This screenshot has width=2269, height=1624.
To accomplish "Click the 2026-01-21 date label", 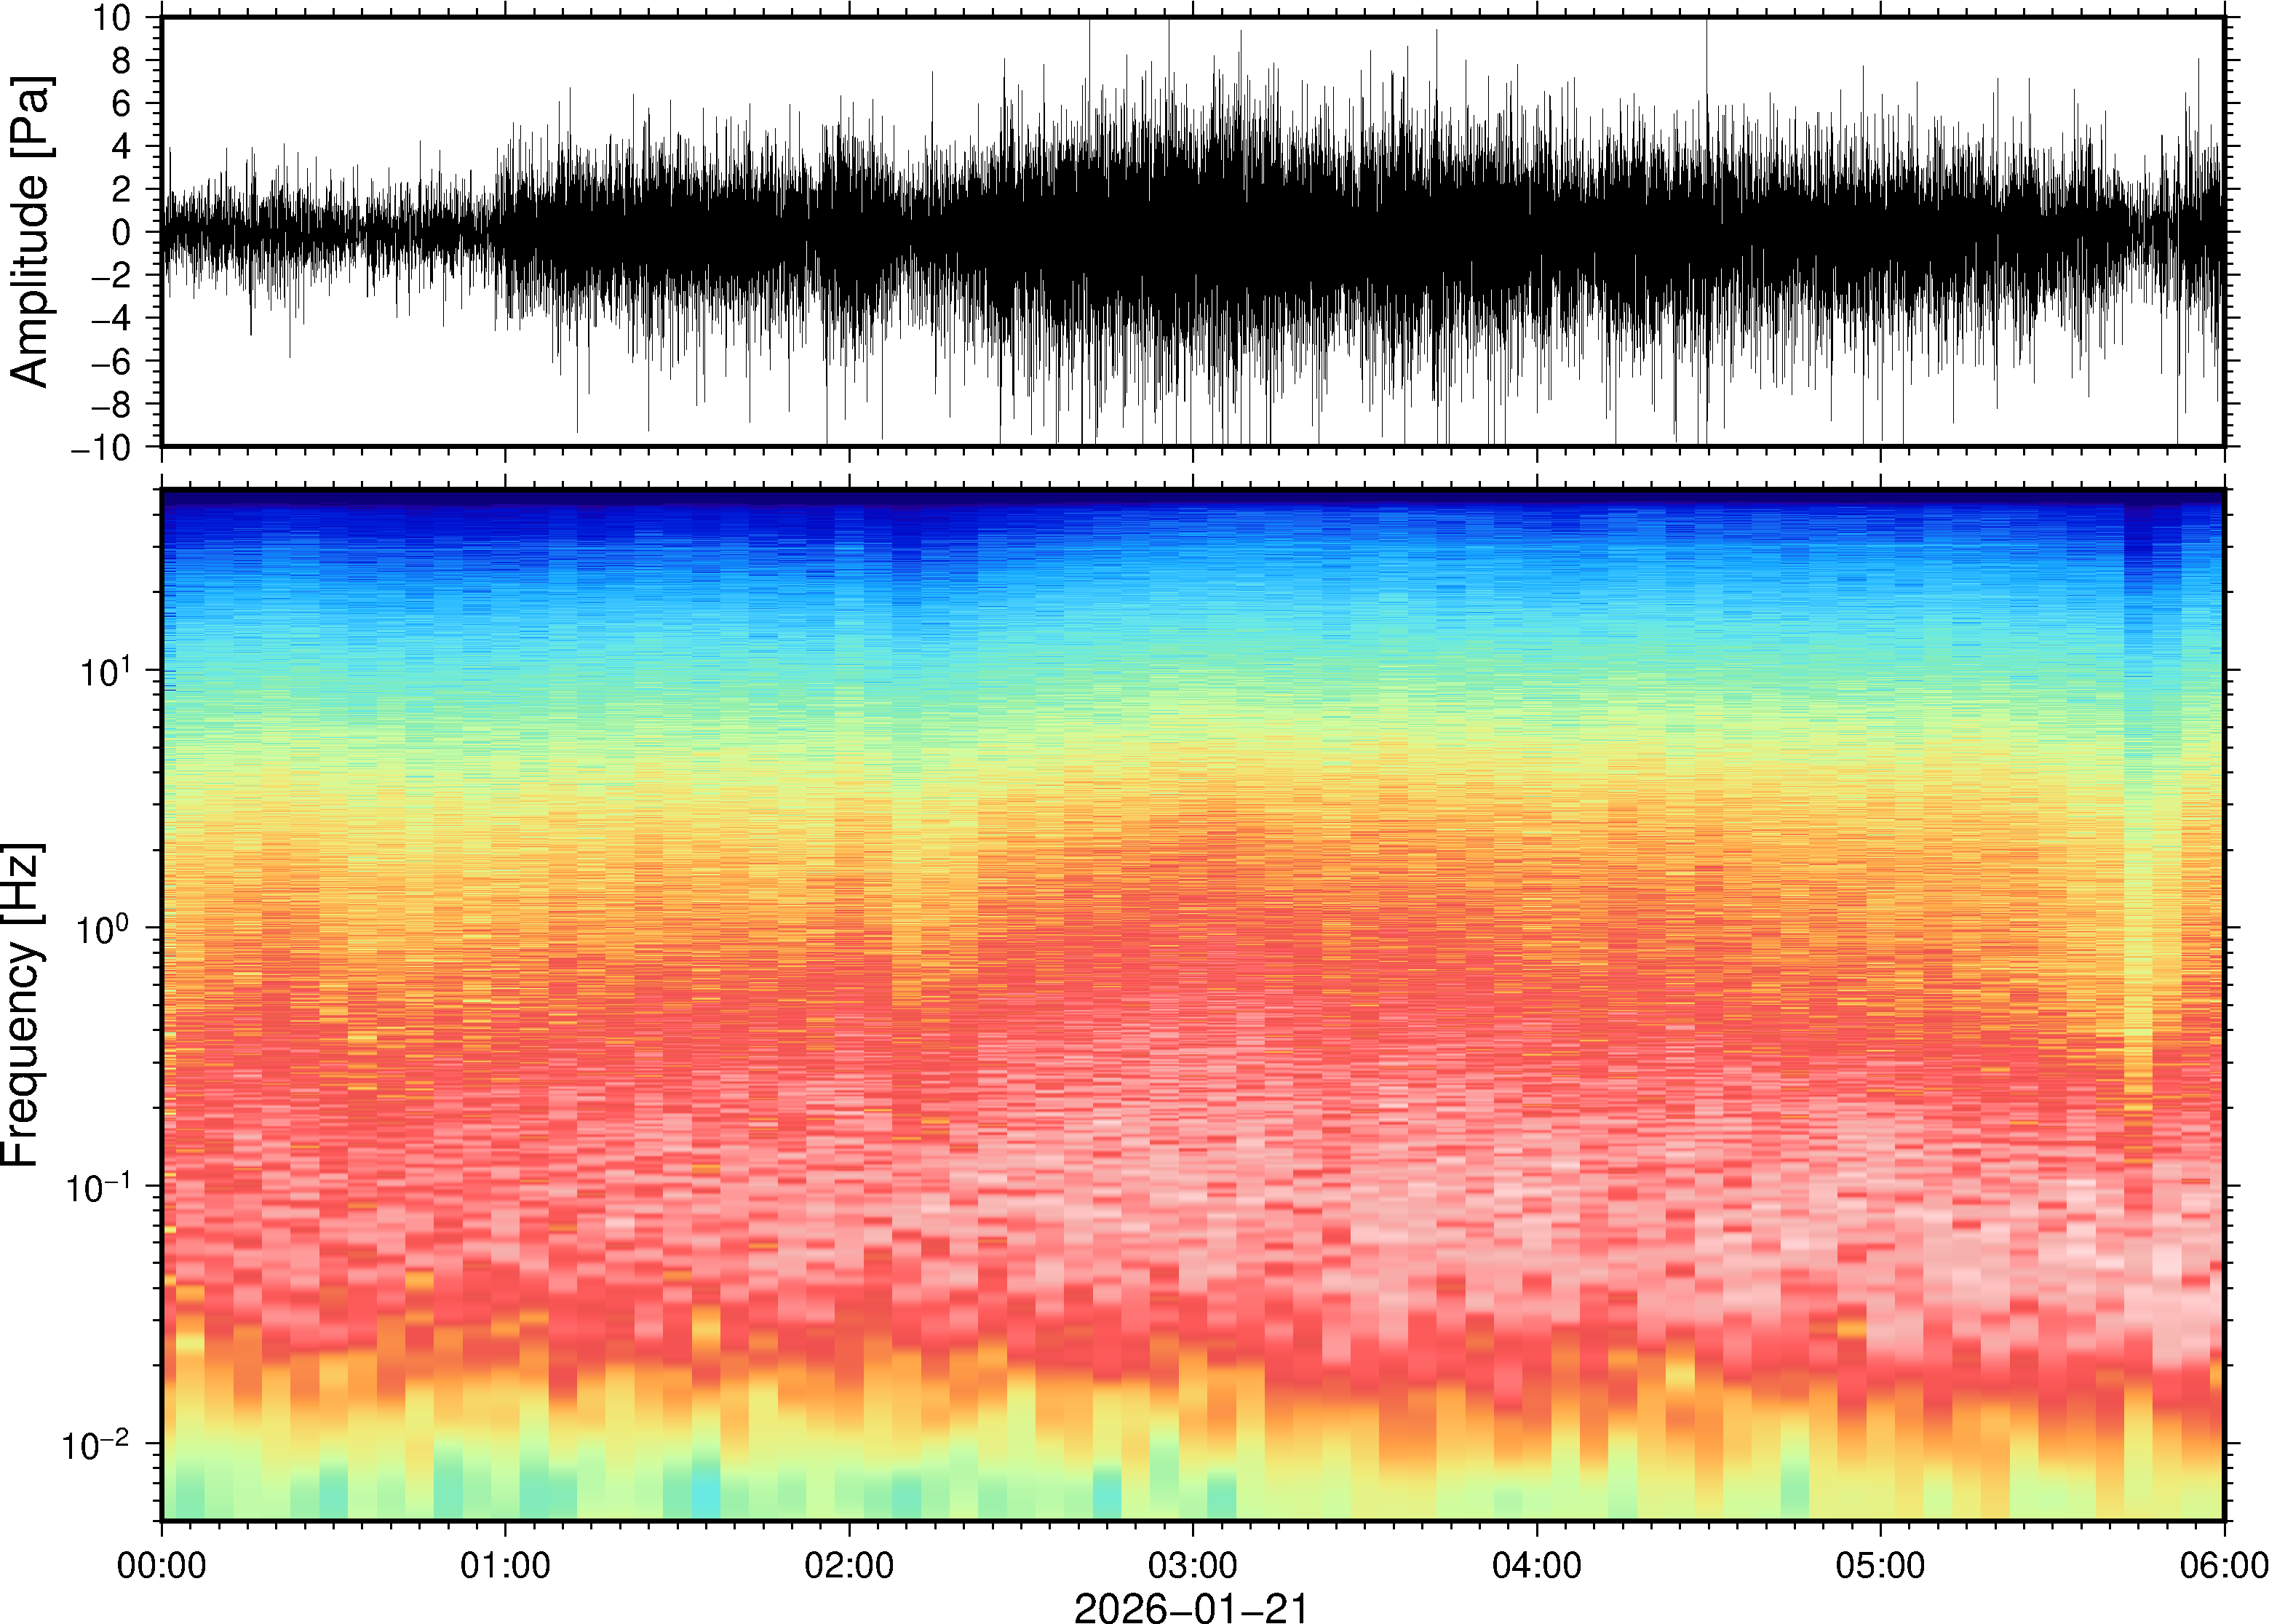I will [1191, 1607].
